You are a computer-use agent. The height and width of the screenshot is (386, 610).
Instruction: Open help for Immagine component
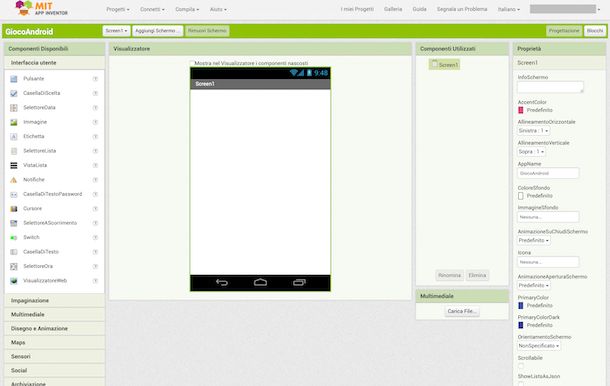(95, 122)
